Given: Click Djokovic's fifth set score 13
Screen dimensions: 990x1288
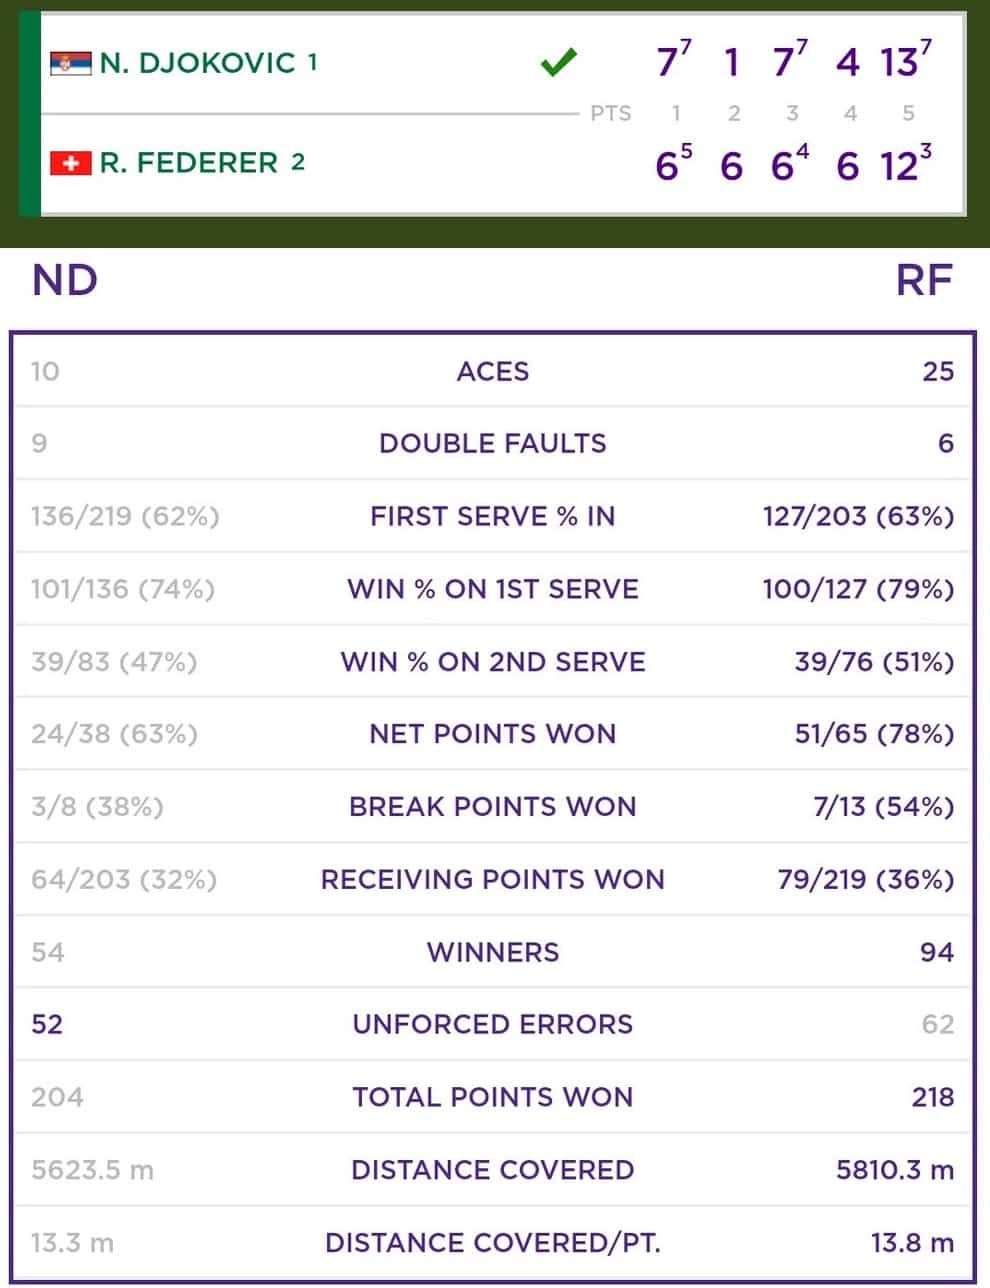Looking at the screenshot, I should tap(900, 63).
